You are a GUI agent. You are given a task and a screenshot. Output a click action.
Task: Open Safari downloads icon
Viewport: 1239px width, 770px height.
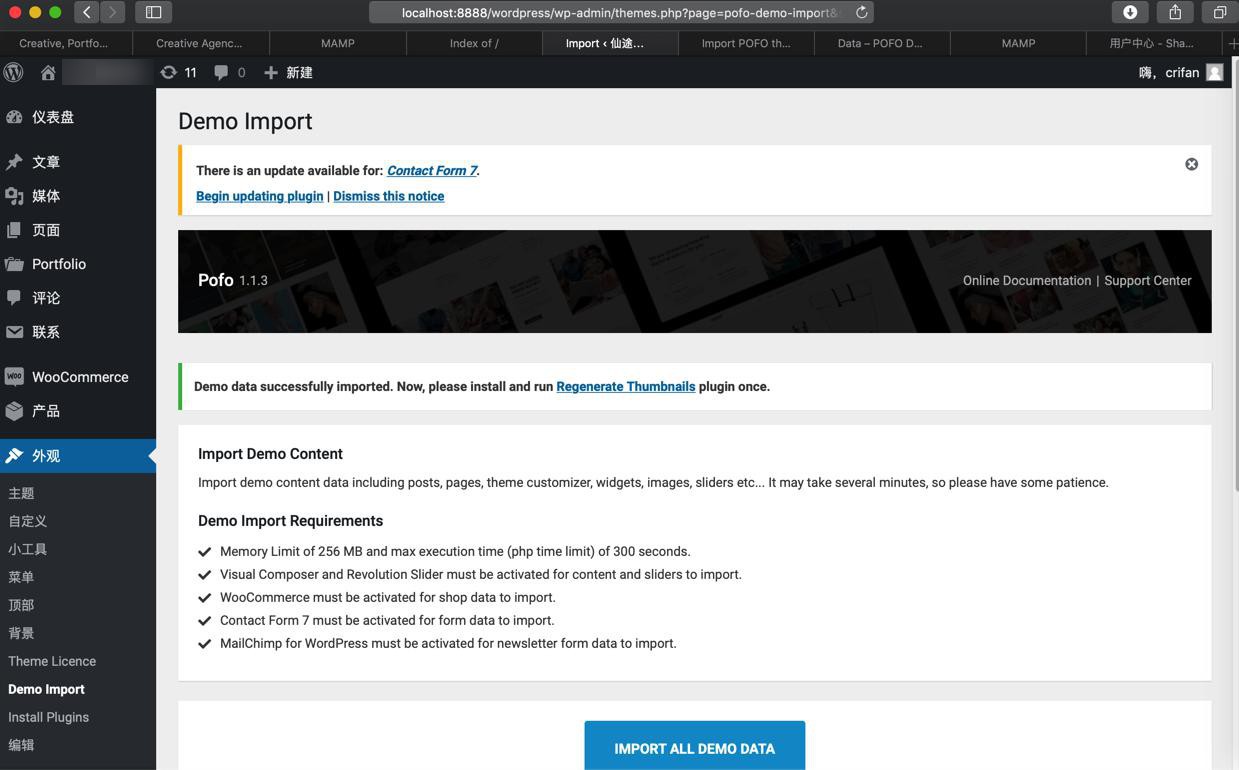click(1130, 12)
